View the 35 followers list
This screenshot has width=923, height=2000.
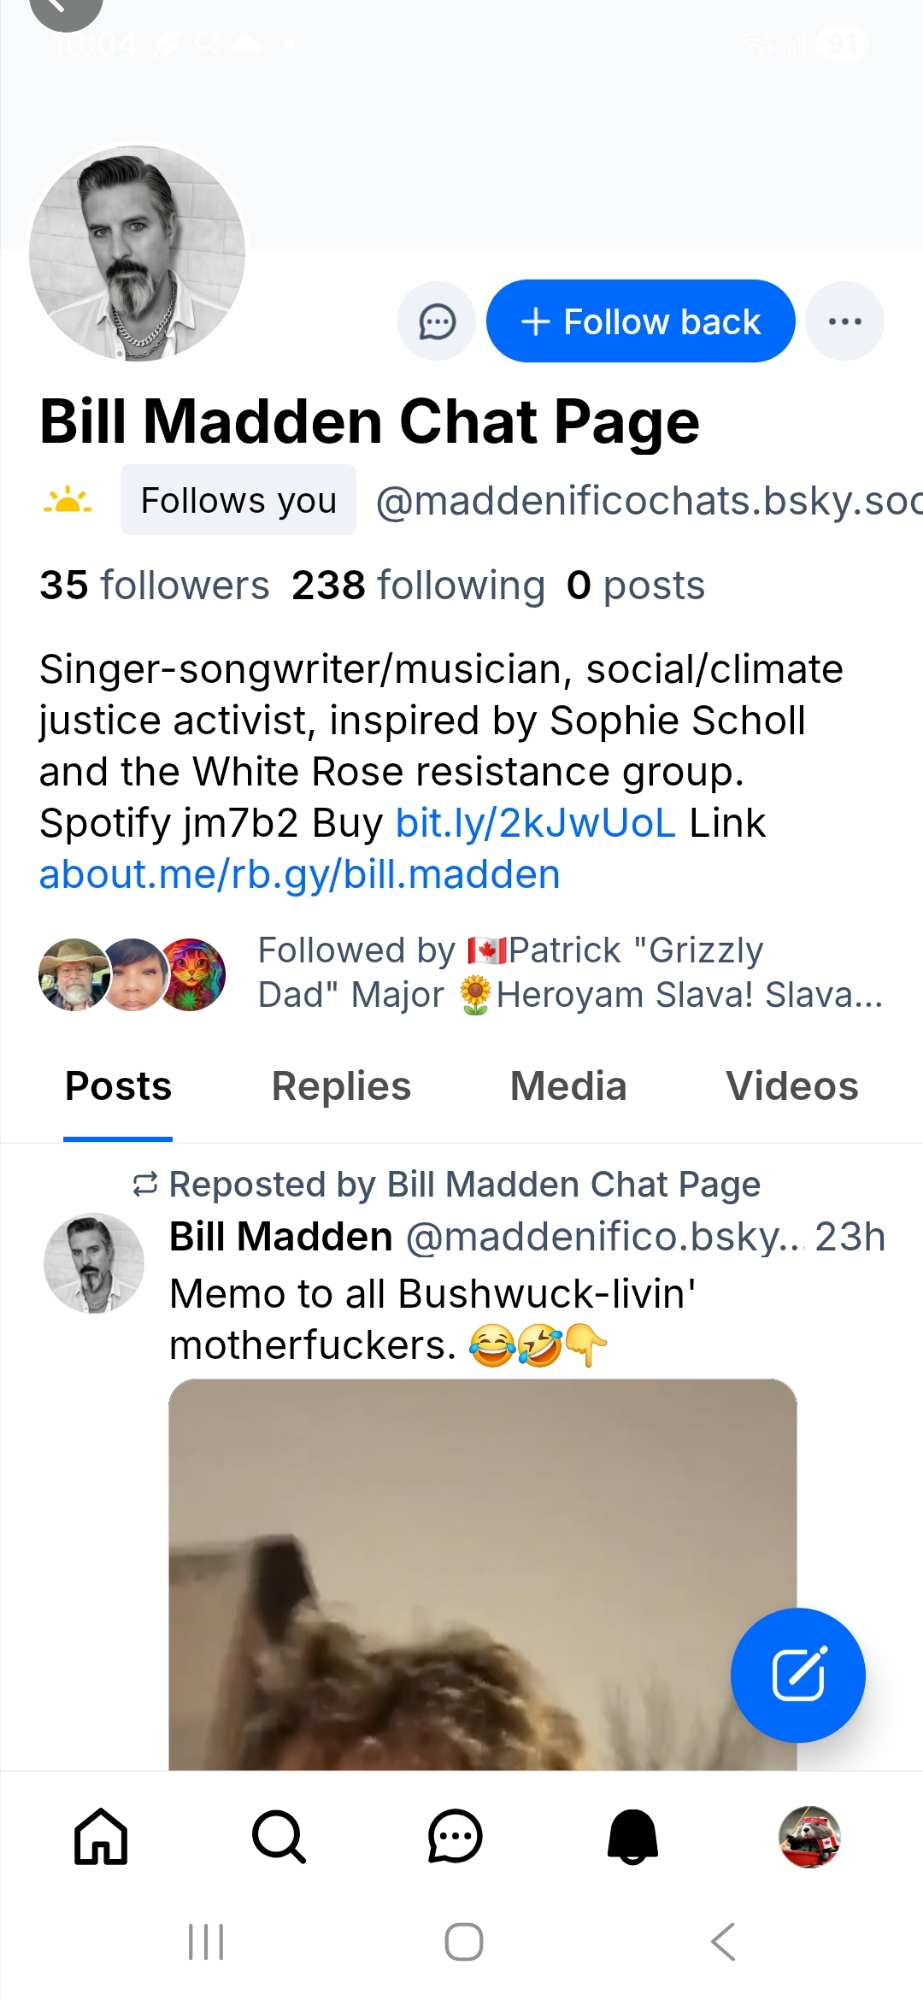[154, 585]
